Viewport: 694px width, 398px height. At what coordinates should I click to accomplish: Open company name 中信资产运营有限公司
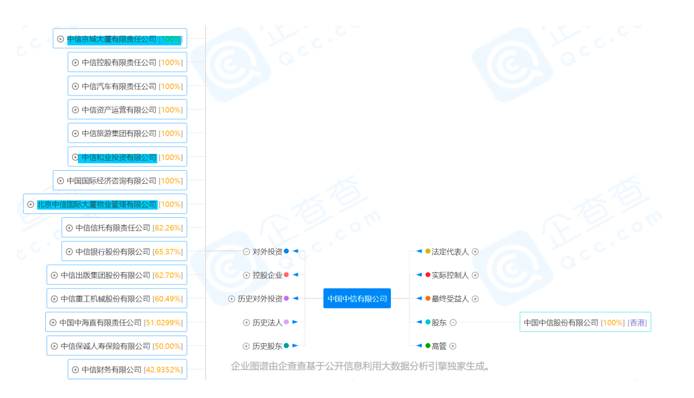click(x=119, y=110)
